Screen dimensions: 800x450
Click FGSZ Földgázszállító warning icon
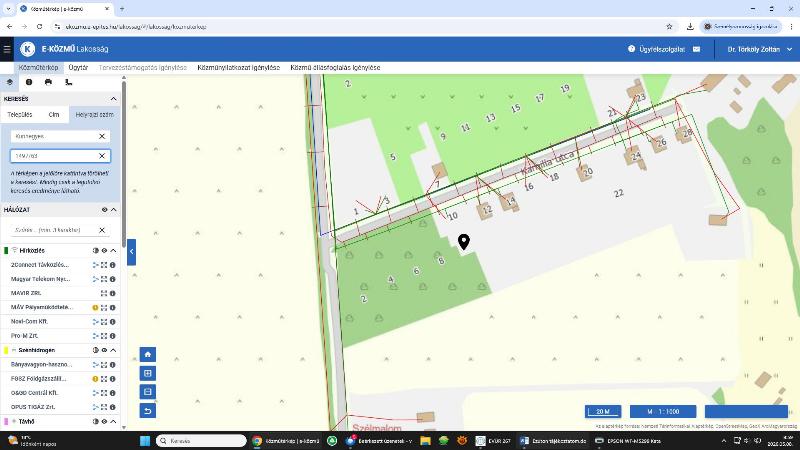[x=95, y=379]
